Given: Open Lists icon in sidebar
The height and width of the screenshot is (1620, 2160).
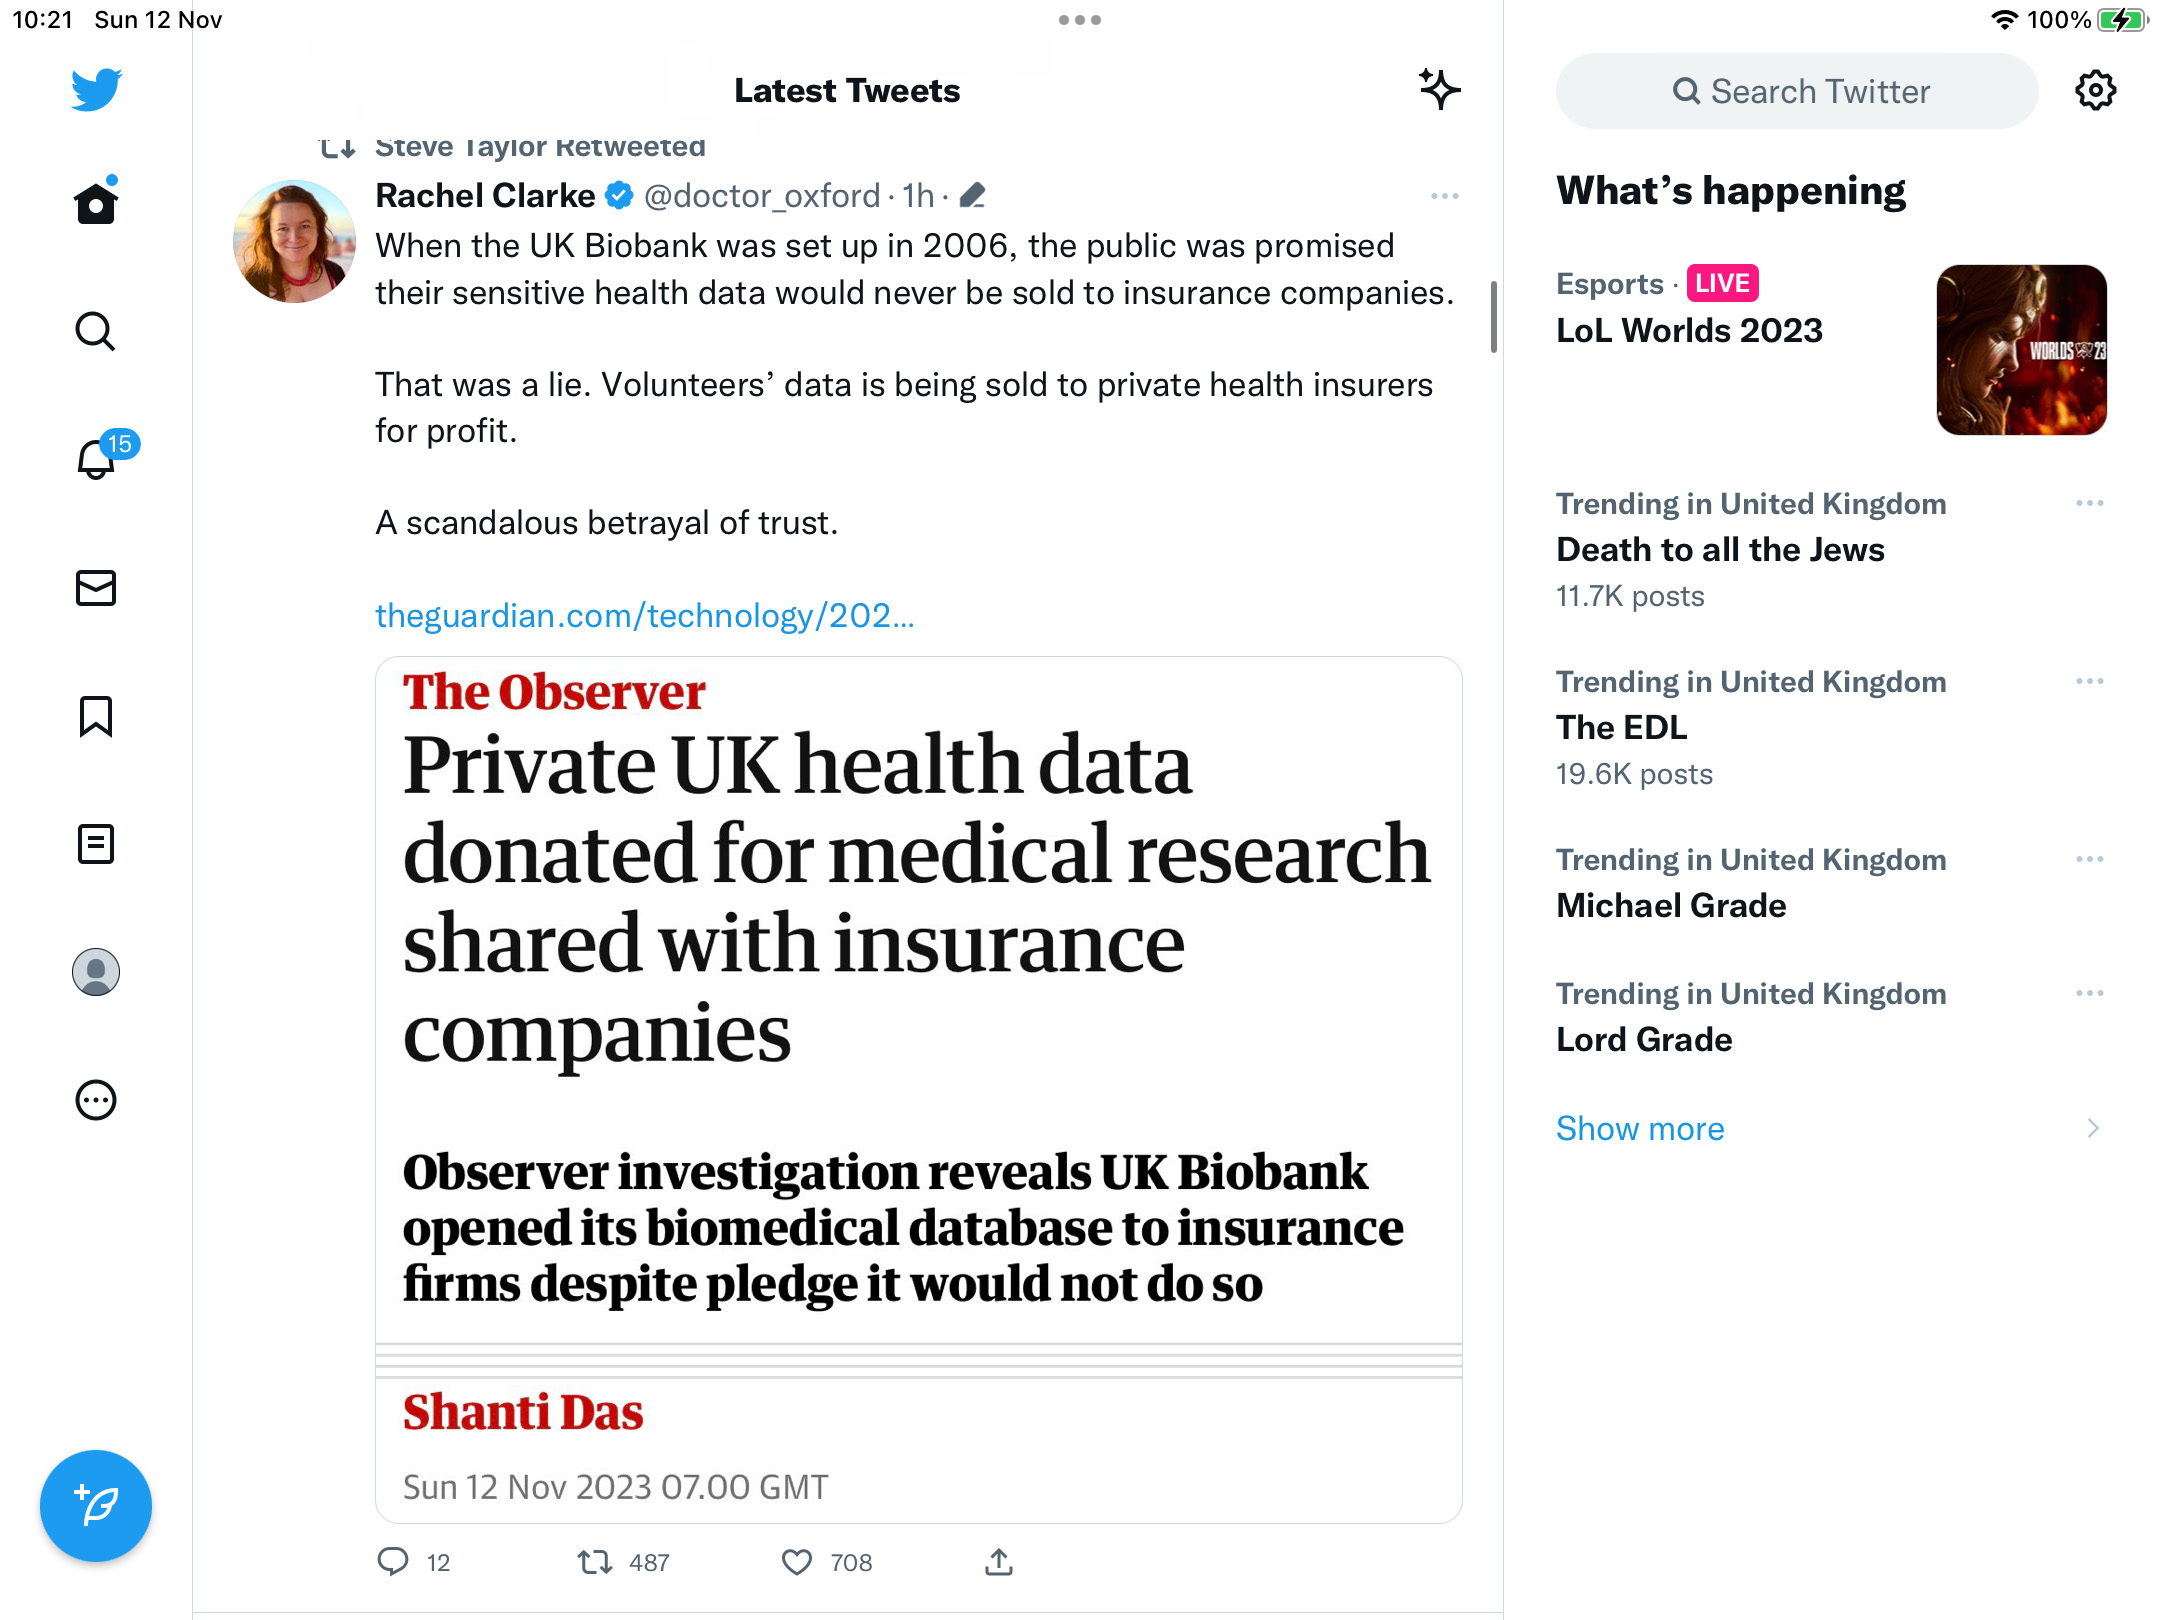Looking at the screenshot, I should pos(96,844).
